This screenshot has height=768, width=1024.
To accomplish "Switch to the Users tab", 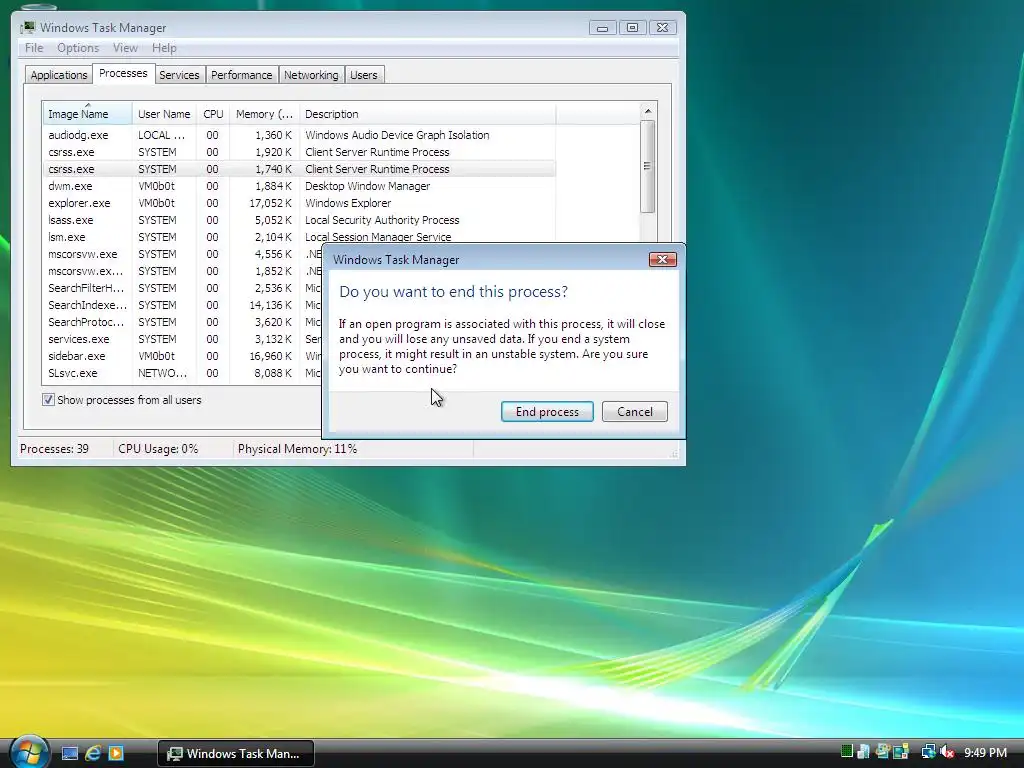I will (x=364, y=75).
